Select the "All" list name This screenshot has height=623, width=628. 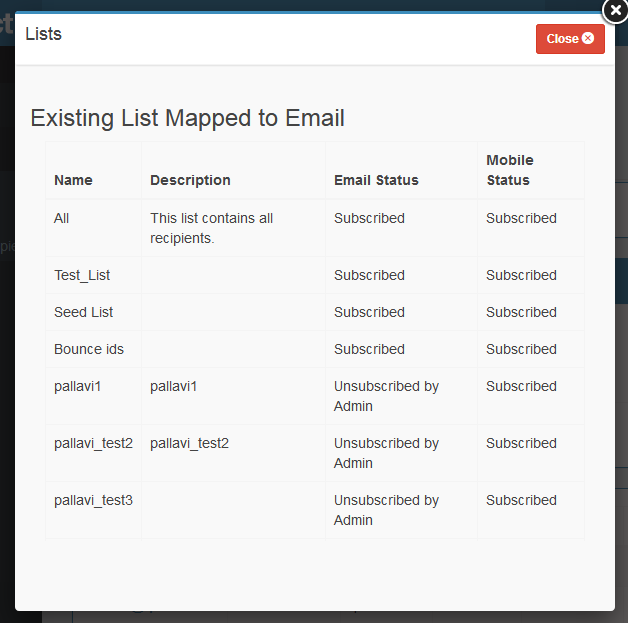point(62,218)
